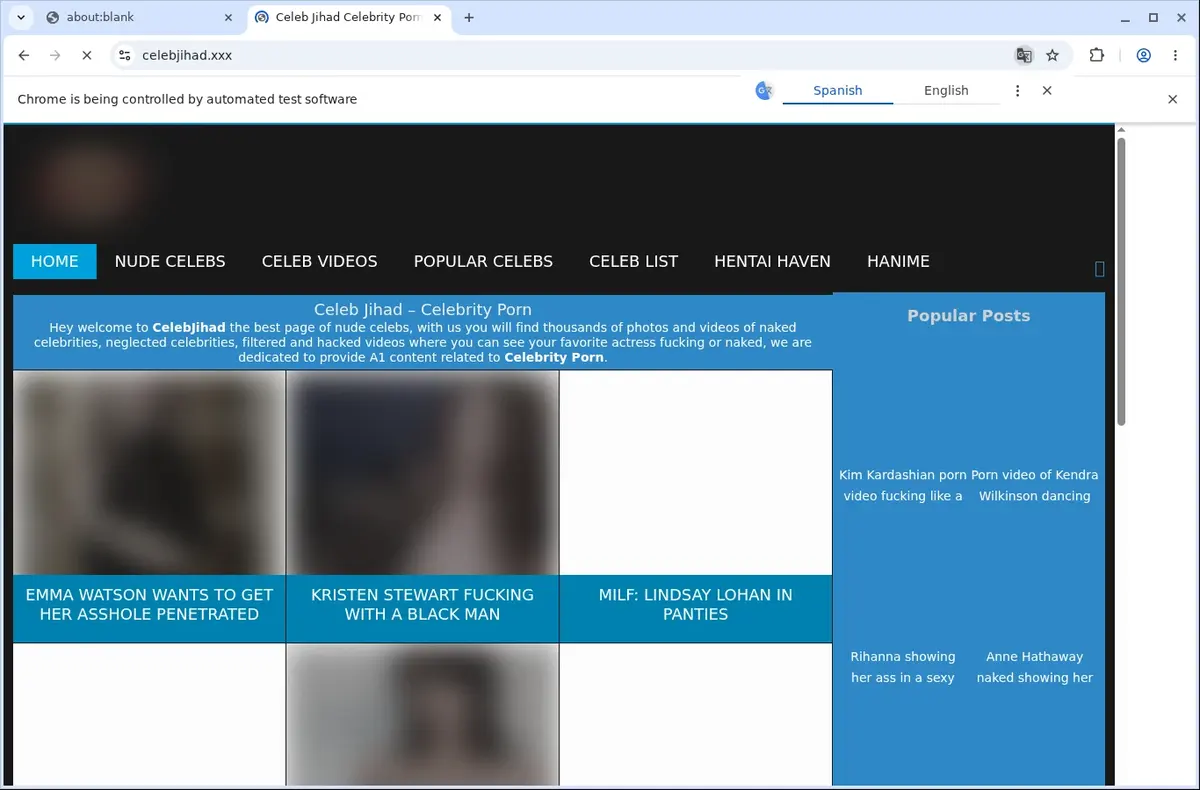This screenshot has height=790, width=1200.
Task: Click the site search icon beside the menu
Action: click(1100, 268)
